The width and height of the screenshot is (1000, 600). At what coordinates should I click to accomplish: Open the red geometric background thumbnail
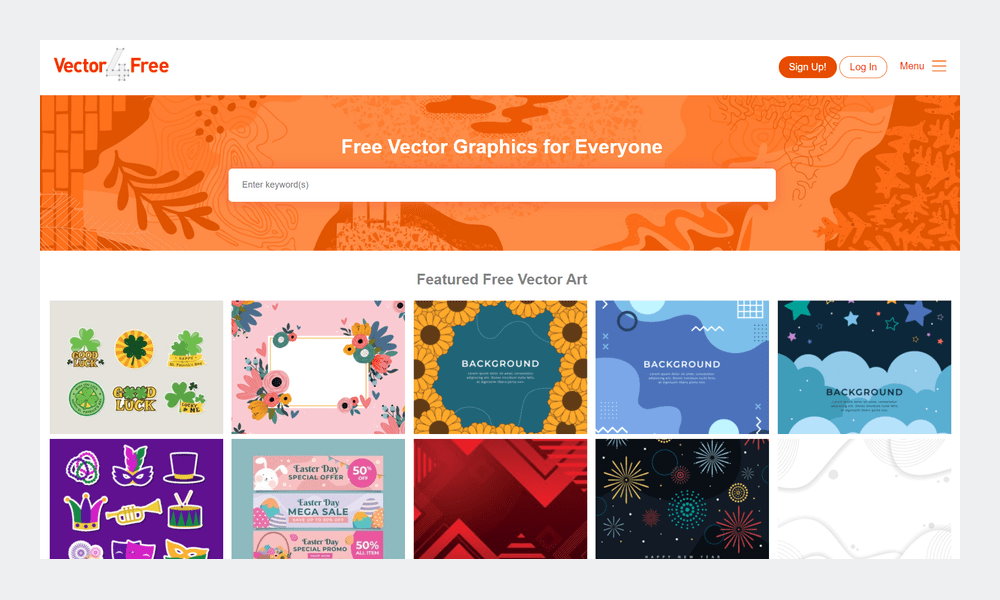[x=501, y=499]
